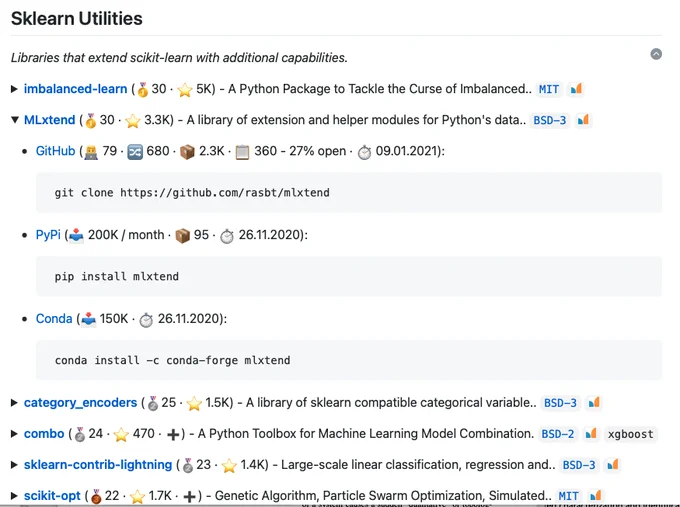Click star icon on MLxtend row
Viewport: 680px width, 507px height.
click(x=133, y=121)
